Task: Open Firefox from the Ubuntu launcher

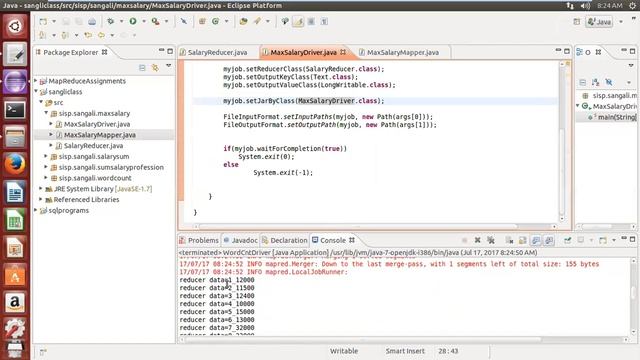Action: [x=15, y=164]
